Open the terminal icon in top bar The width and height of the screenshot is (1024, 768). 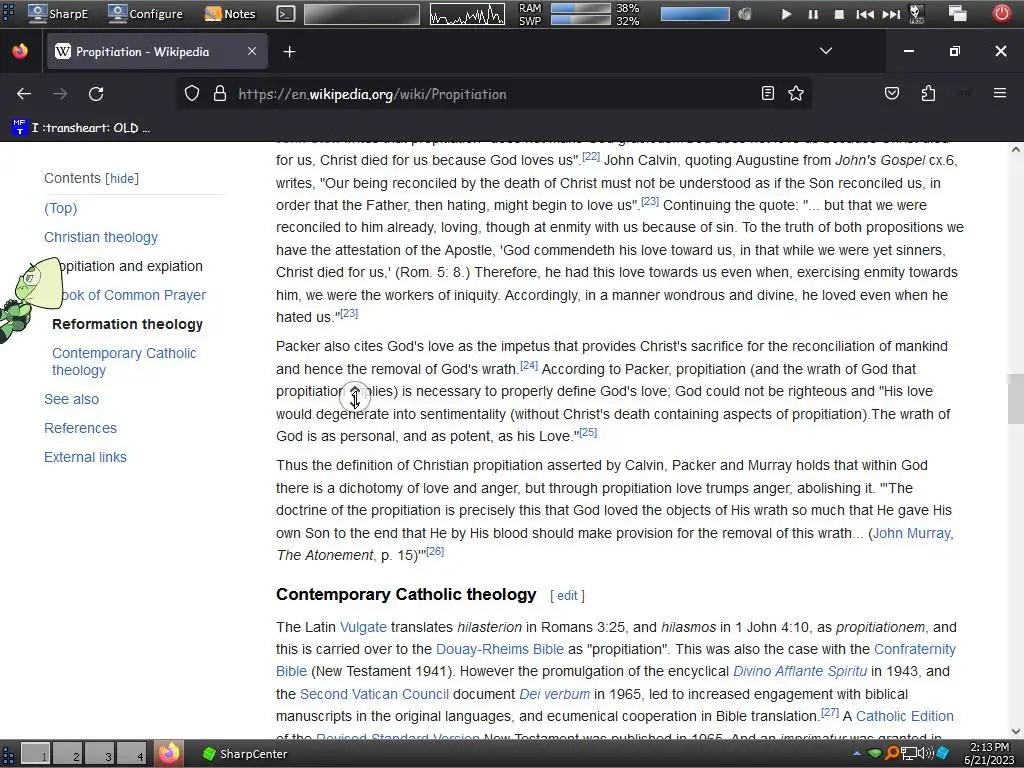tap(285, 14)
